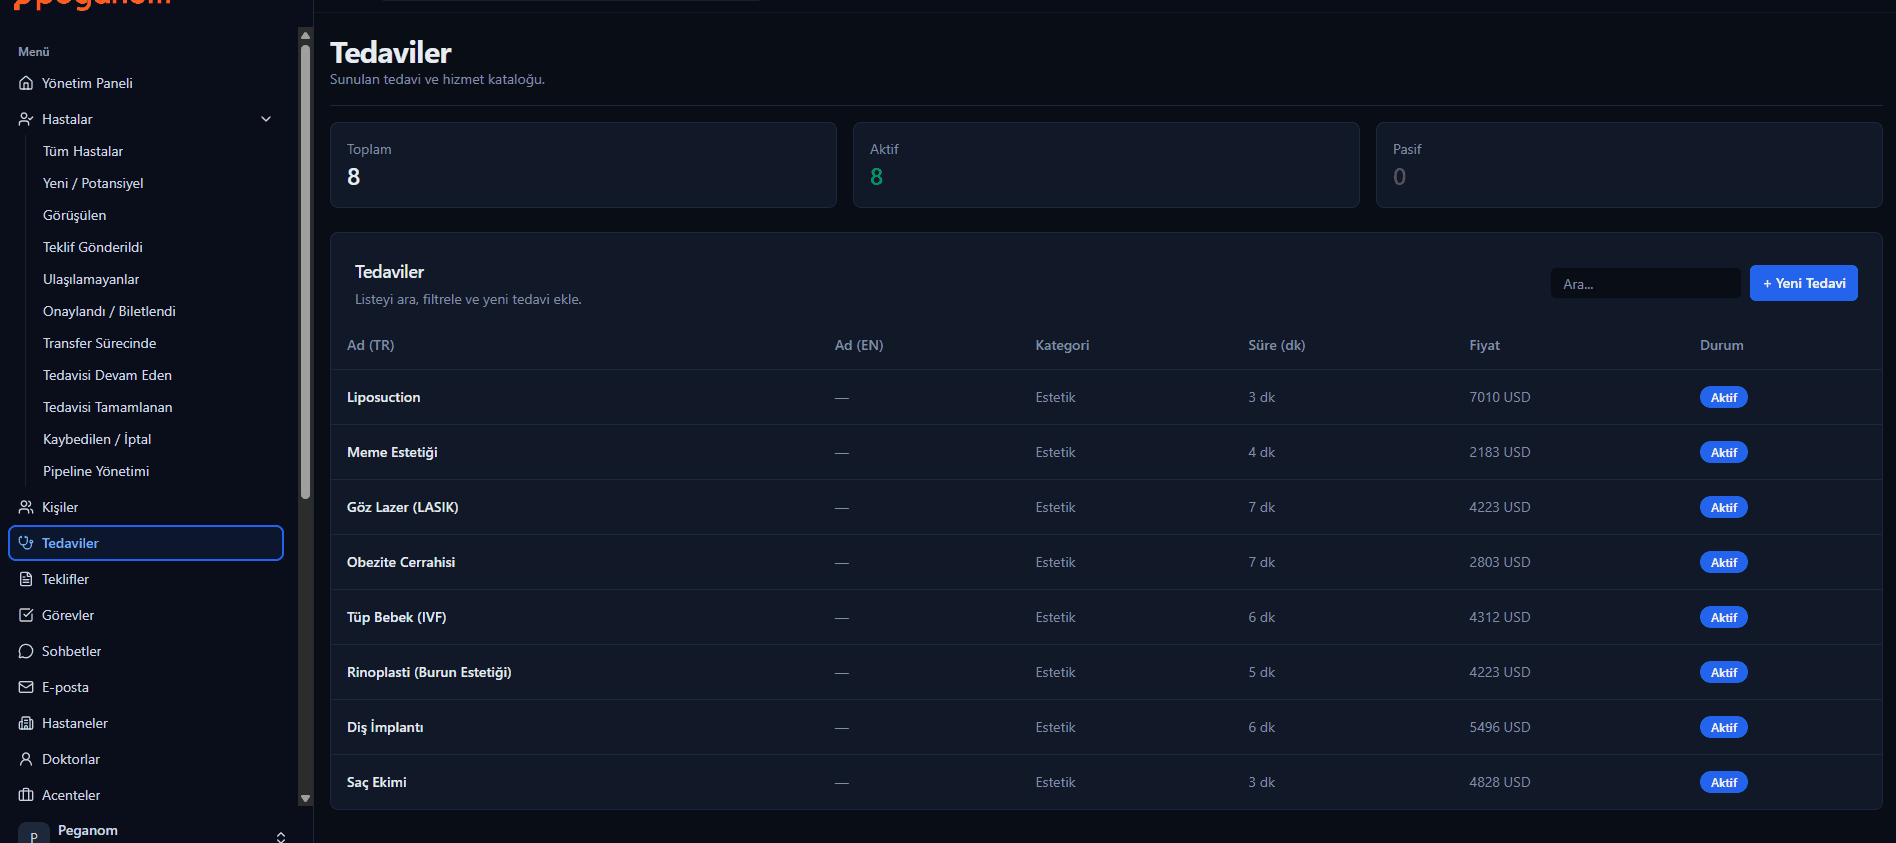Click the Durum column header
Viewport: 1896px width, 843px height.
pyautogui.click(x=1721, y=345)
